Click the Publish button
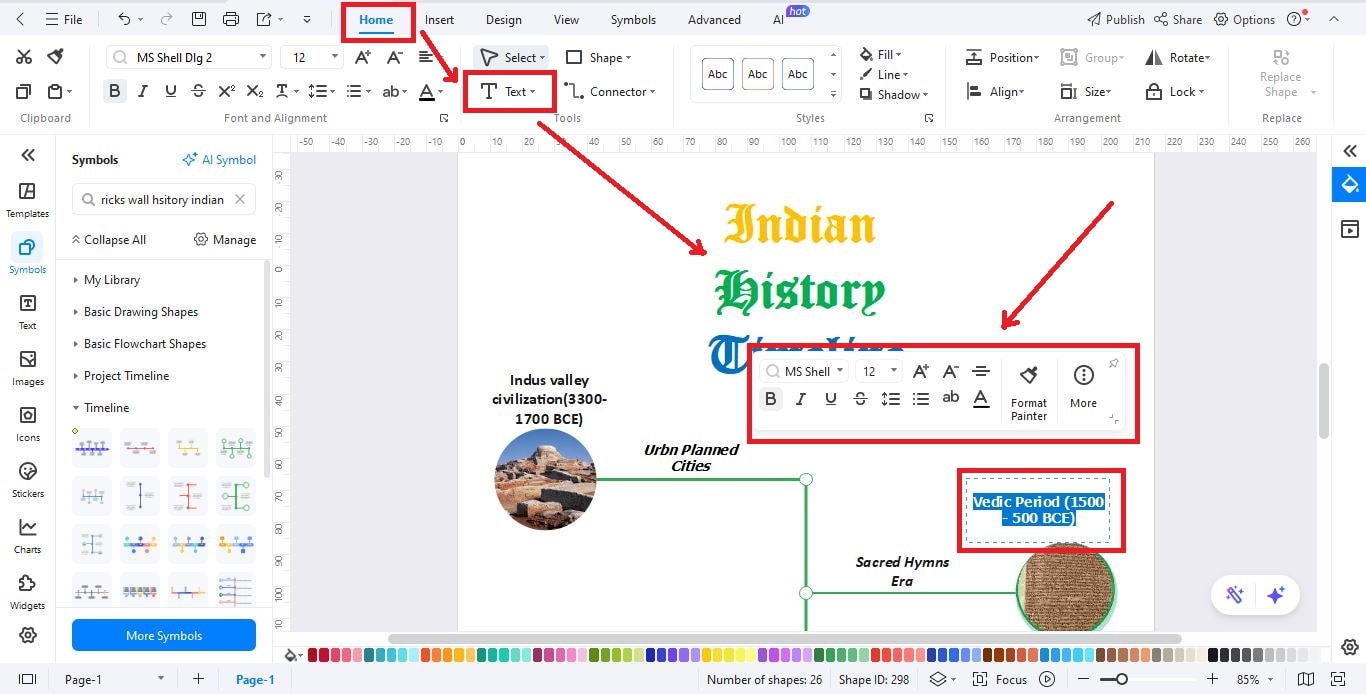 click(1115, 19)
